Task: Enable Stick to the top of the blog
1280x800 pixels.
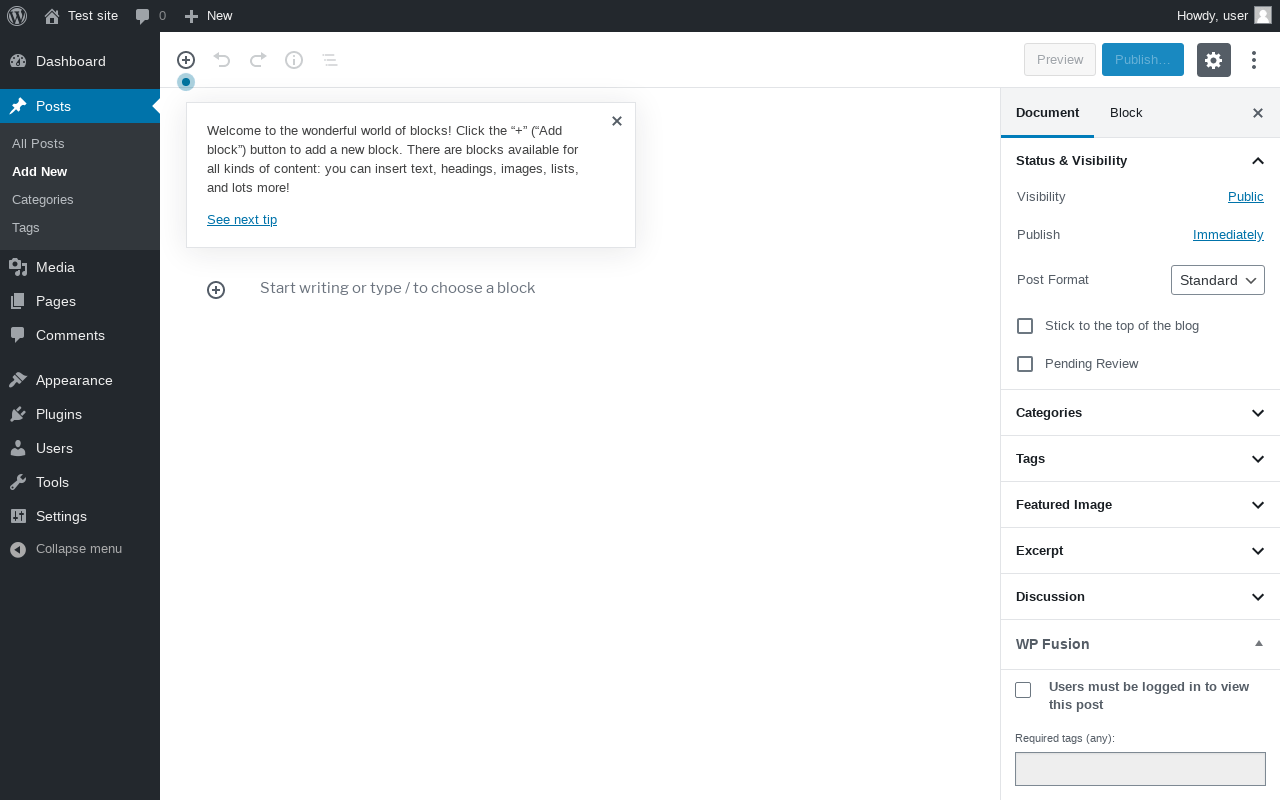Action: tap(1025, 326)
